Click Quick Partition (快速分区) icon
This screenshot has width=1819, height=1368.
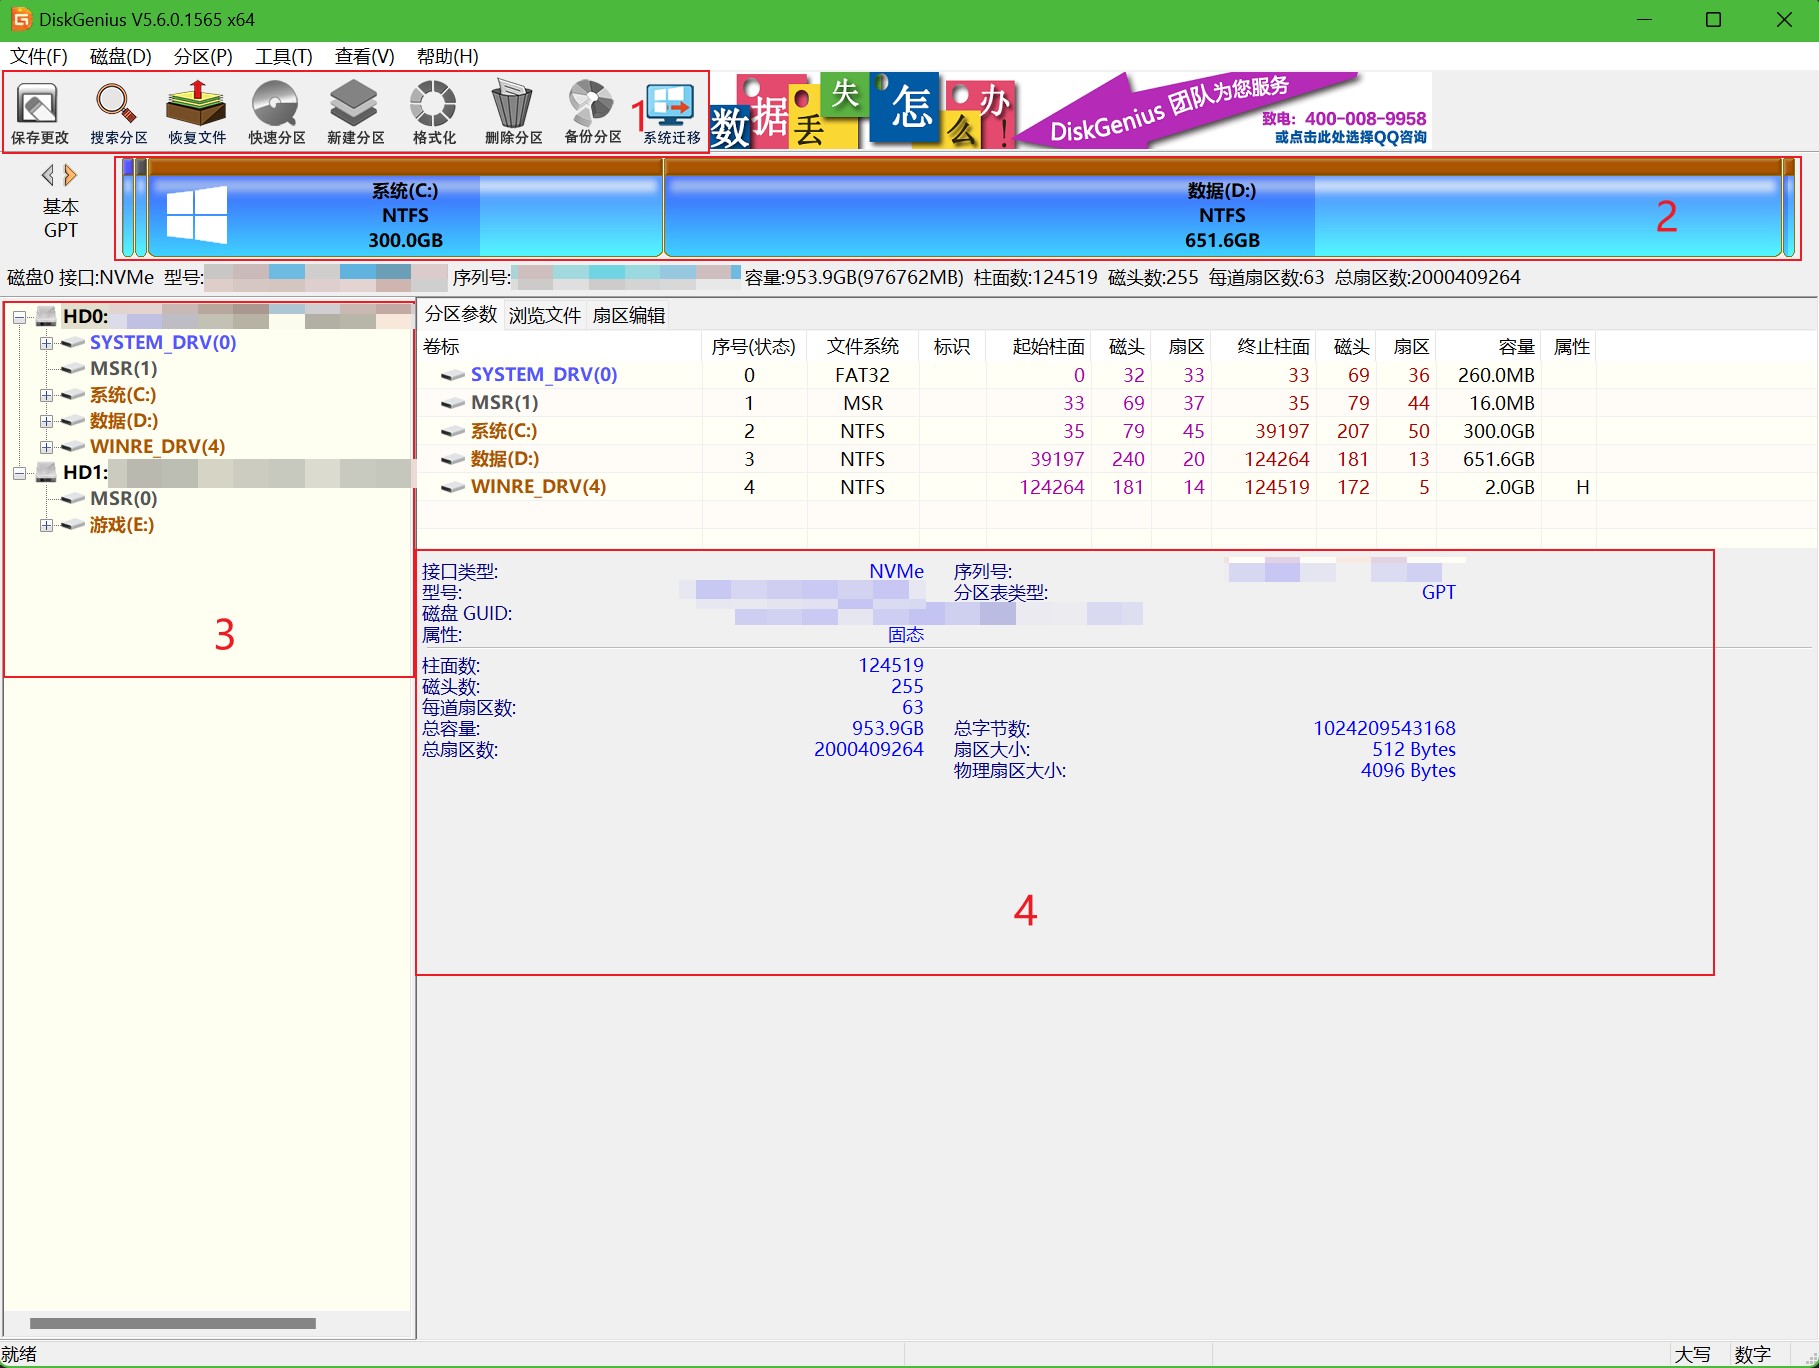coord(276,113)
